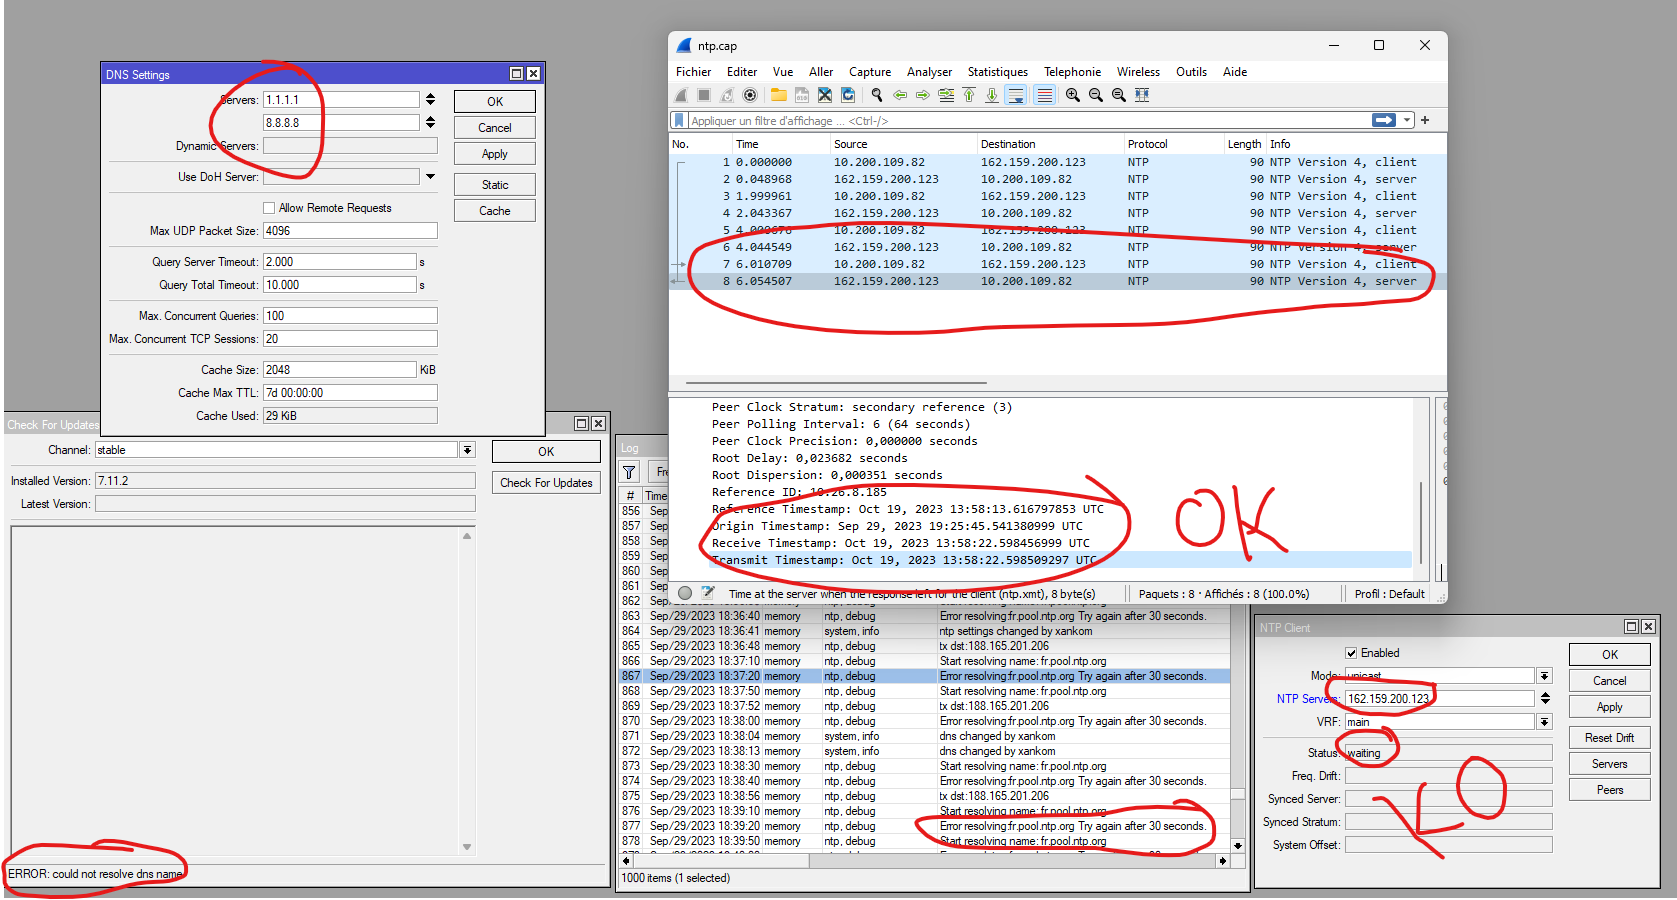Zoom in on the packet list text
Viewport: 1677px width, 900px height.
[x=1073, y=95]
